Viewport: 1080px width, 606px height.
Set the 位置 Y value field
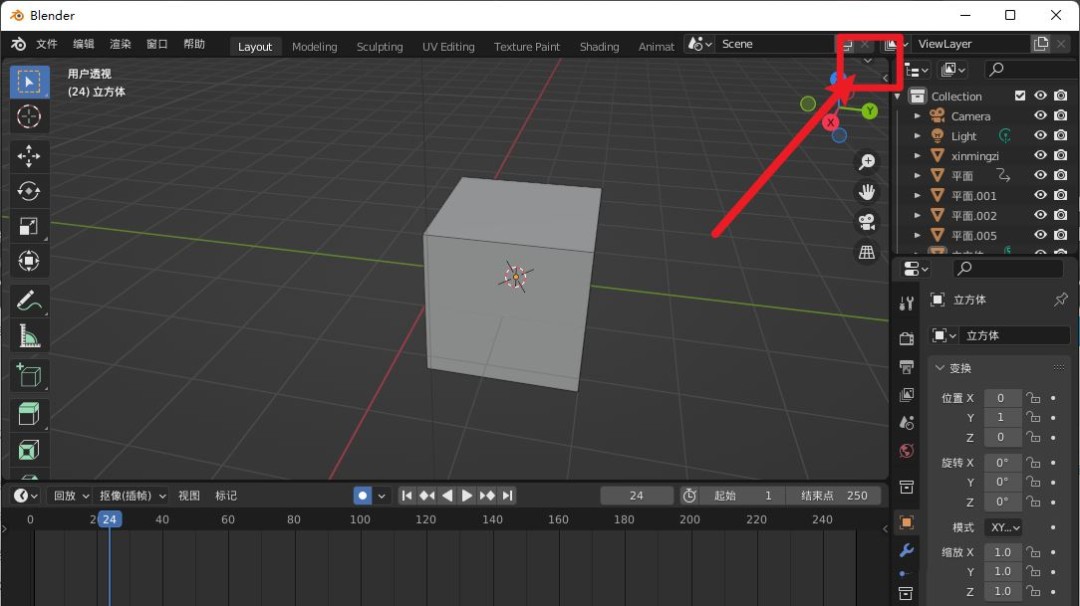click(x=1002, y=417)
